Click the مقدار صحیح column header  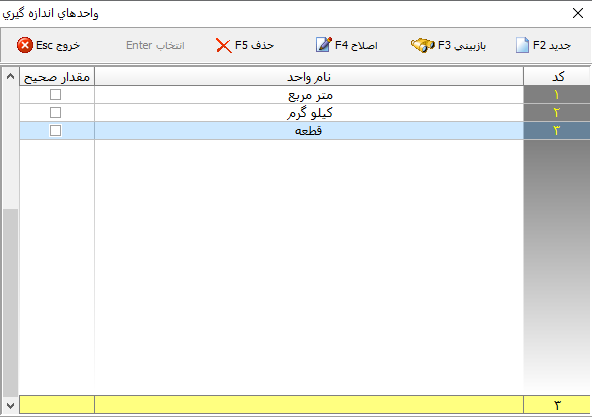coord(57,77)
